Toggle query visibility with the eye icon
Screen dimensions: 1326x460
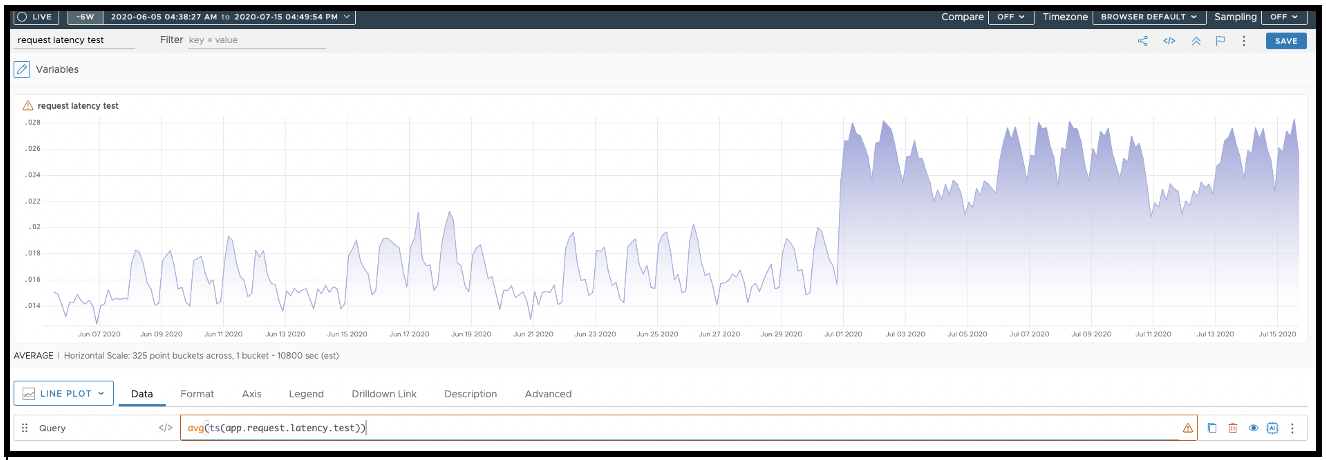(x=1253, y=428)
